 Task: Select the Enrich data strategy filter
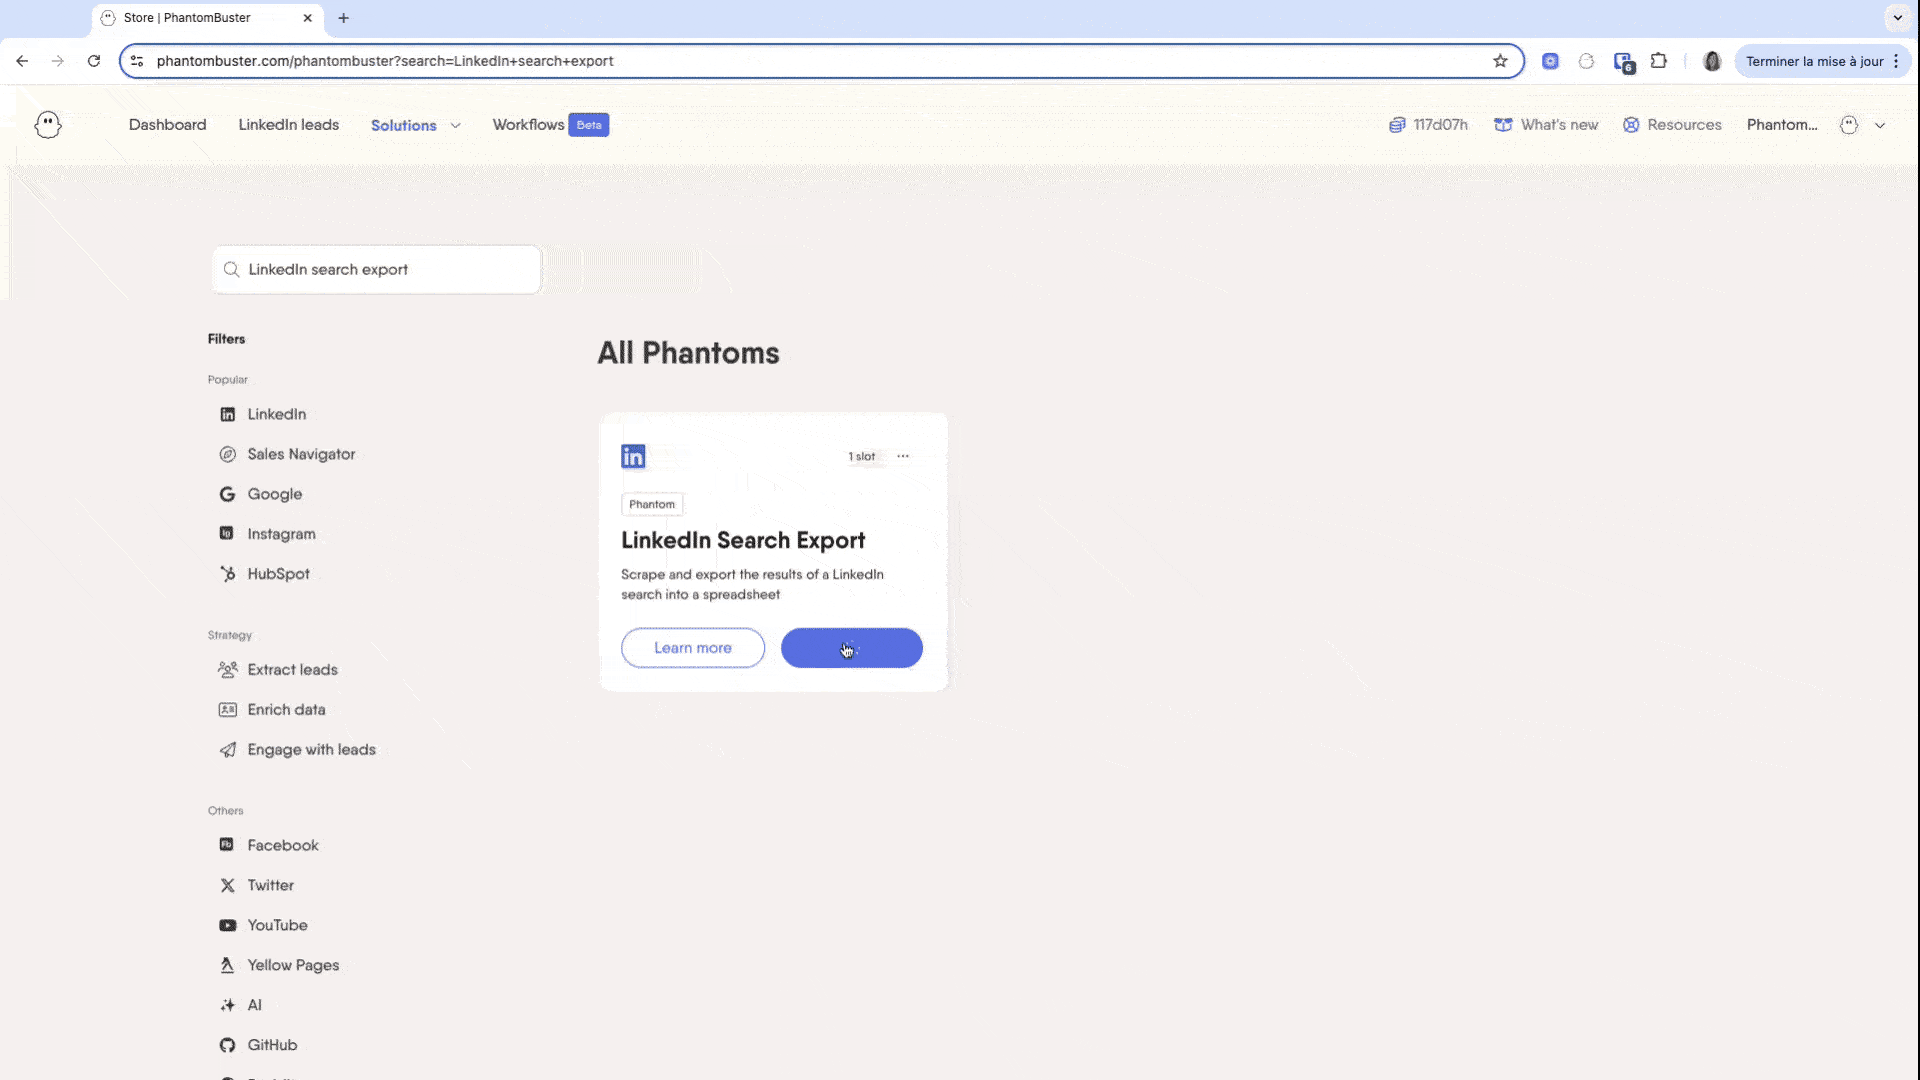point(272,710)
